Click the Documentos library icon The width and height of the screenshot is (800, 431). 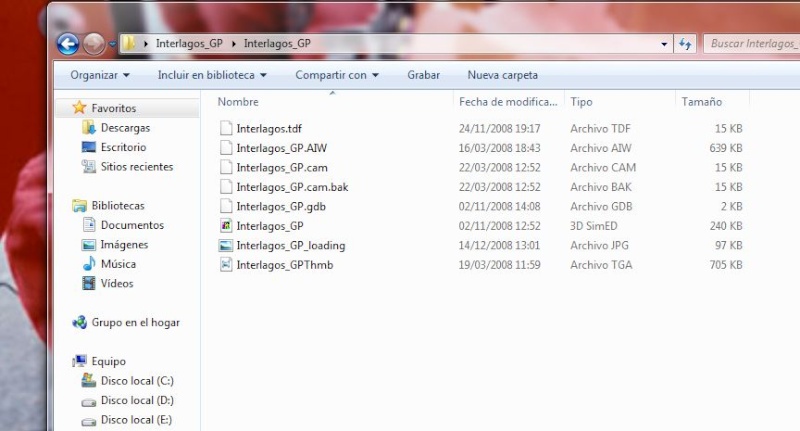[x=89, y=224]
